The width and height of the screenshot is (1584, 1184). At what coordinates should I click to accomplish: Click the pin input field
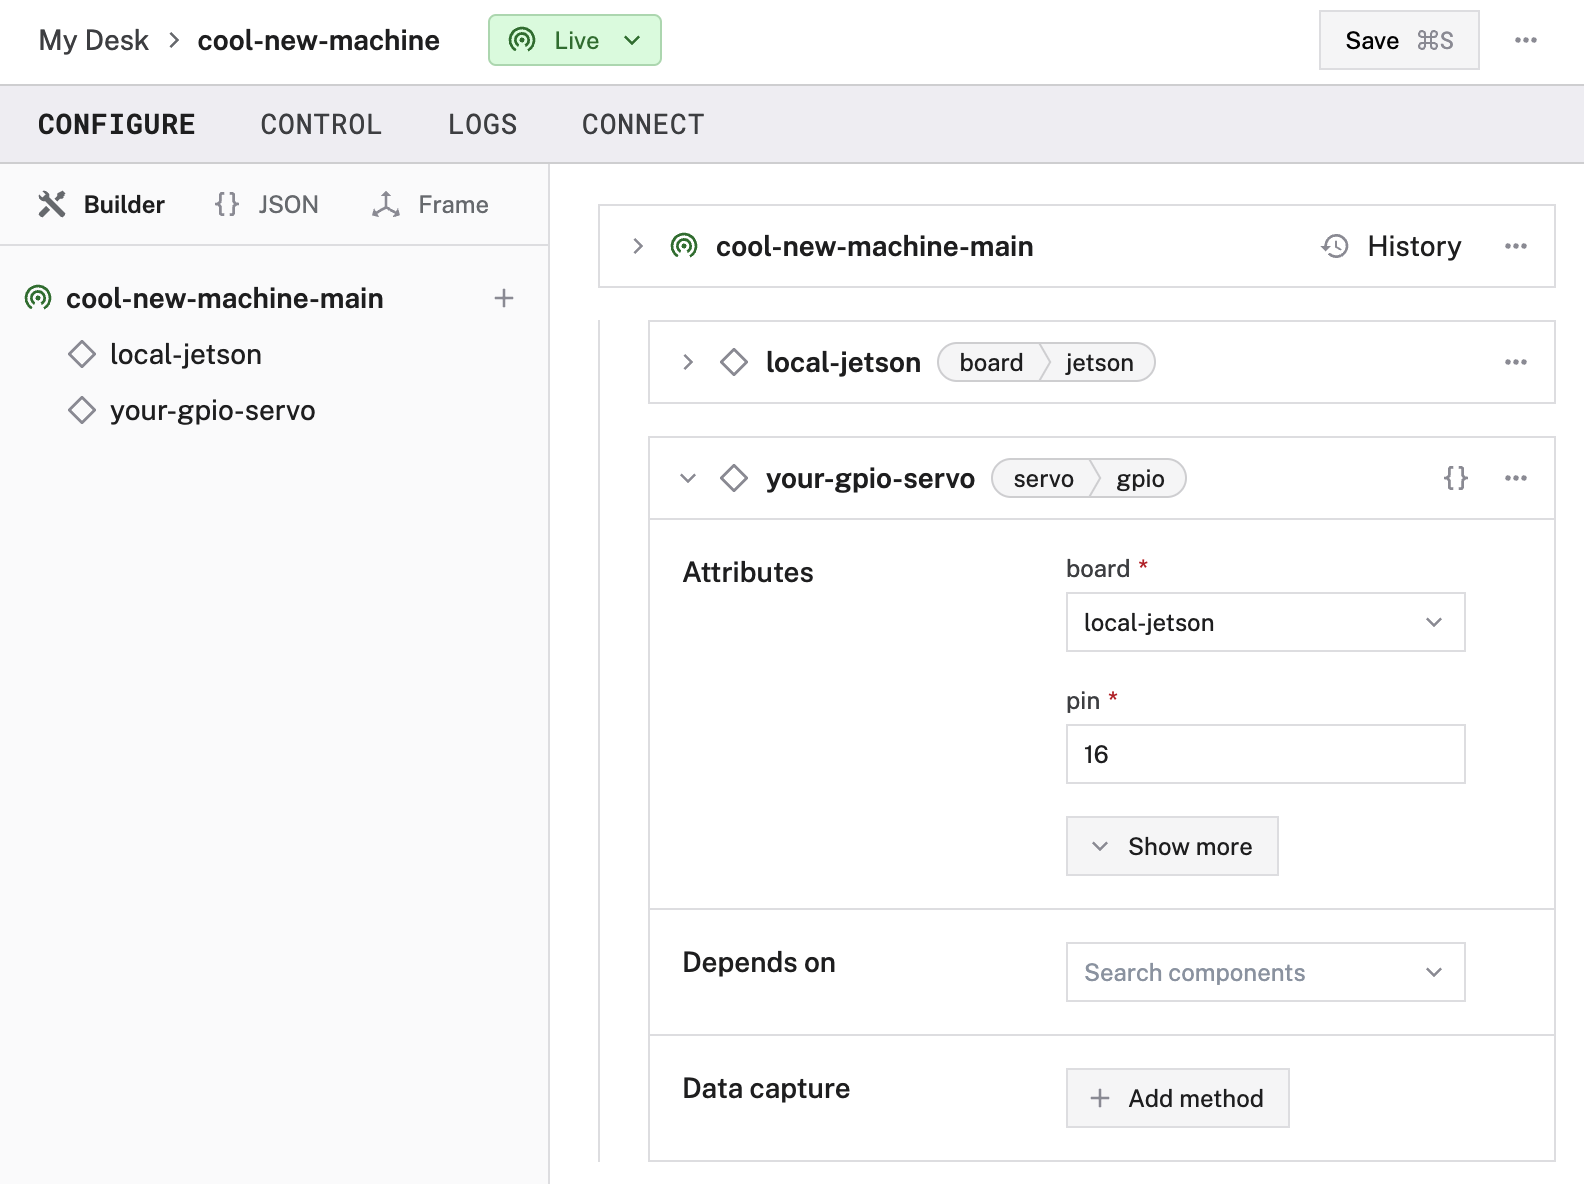click(1265, 754)
